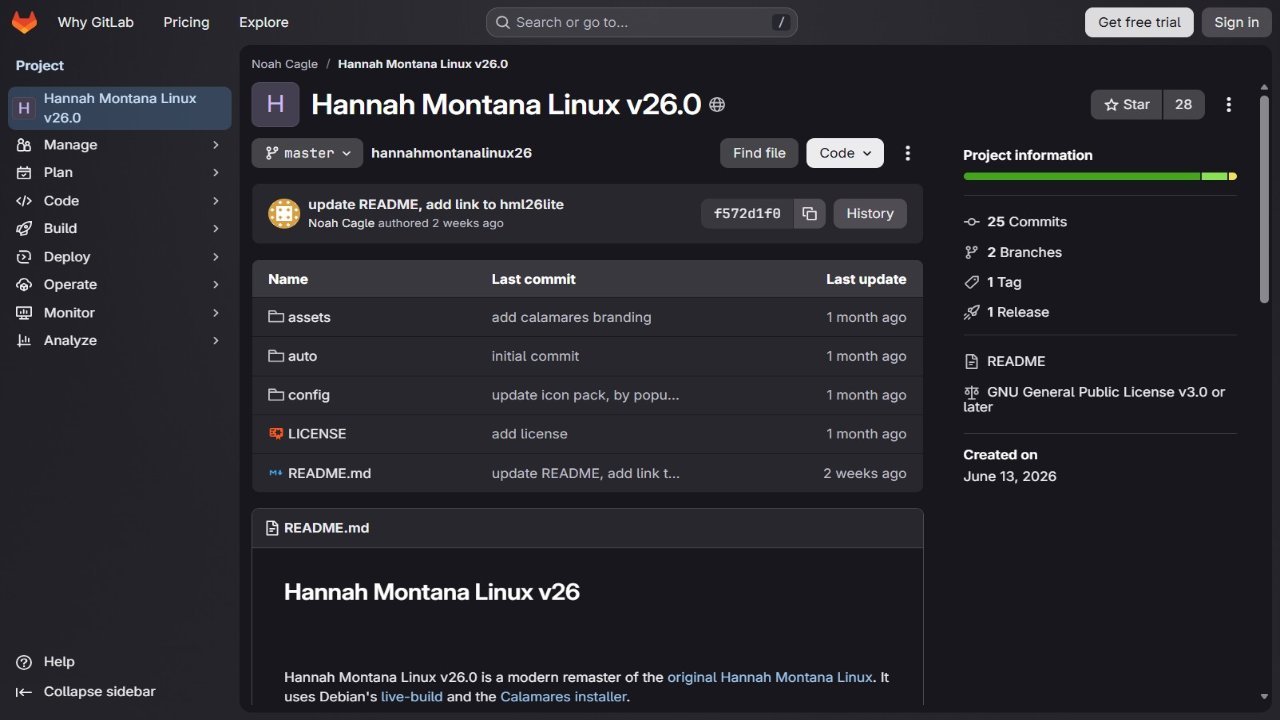
Task: Click the Noah Cagle commit avatar
Action: (284, 213)
